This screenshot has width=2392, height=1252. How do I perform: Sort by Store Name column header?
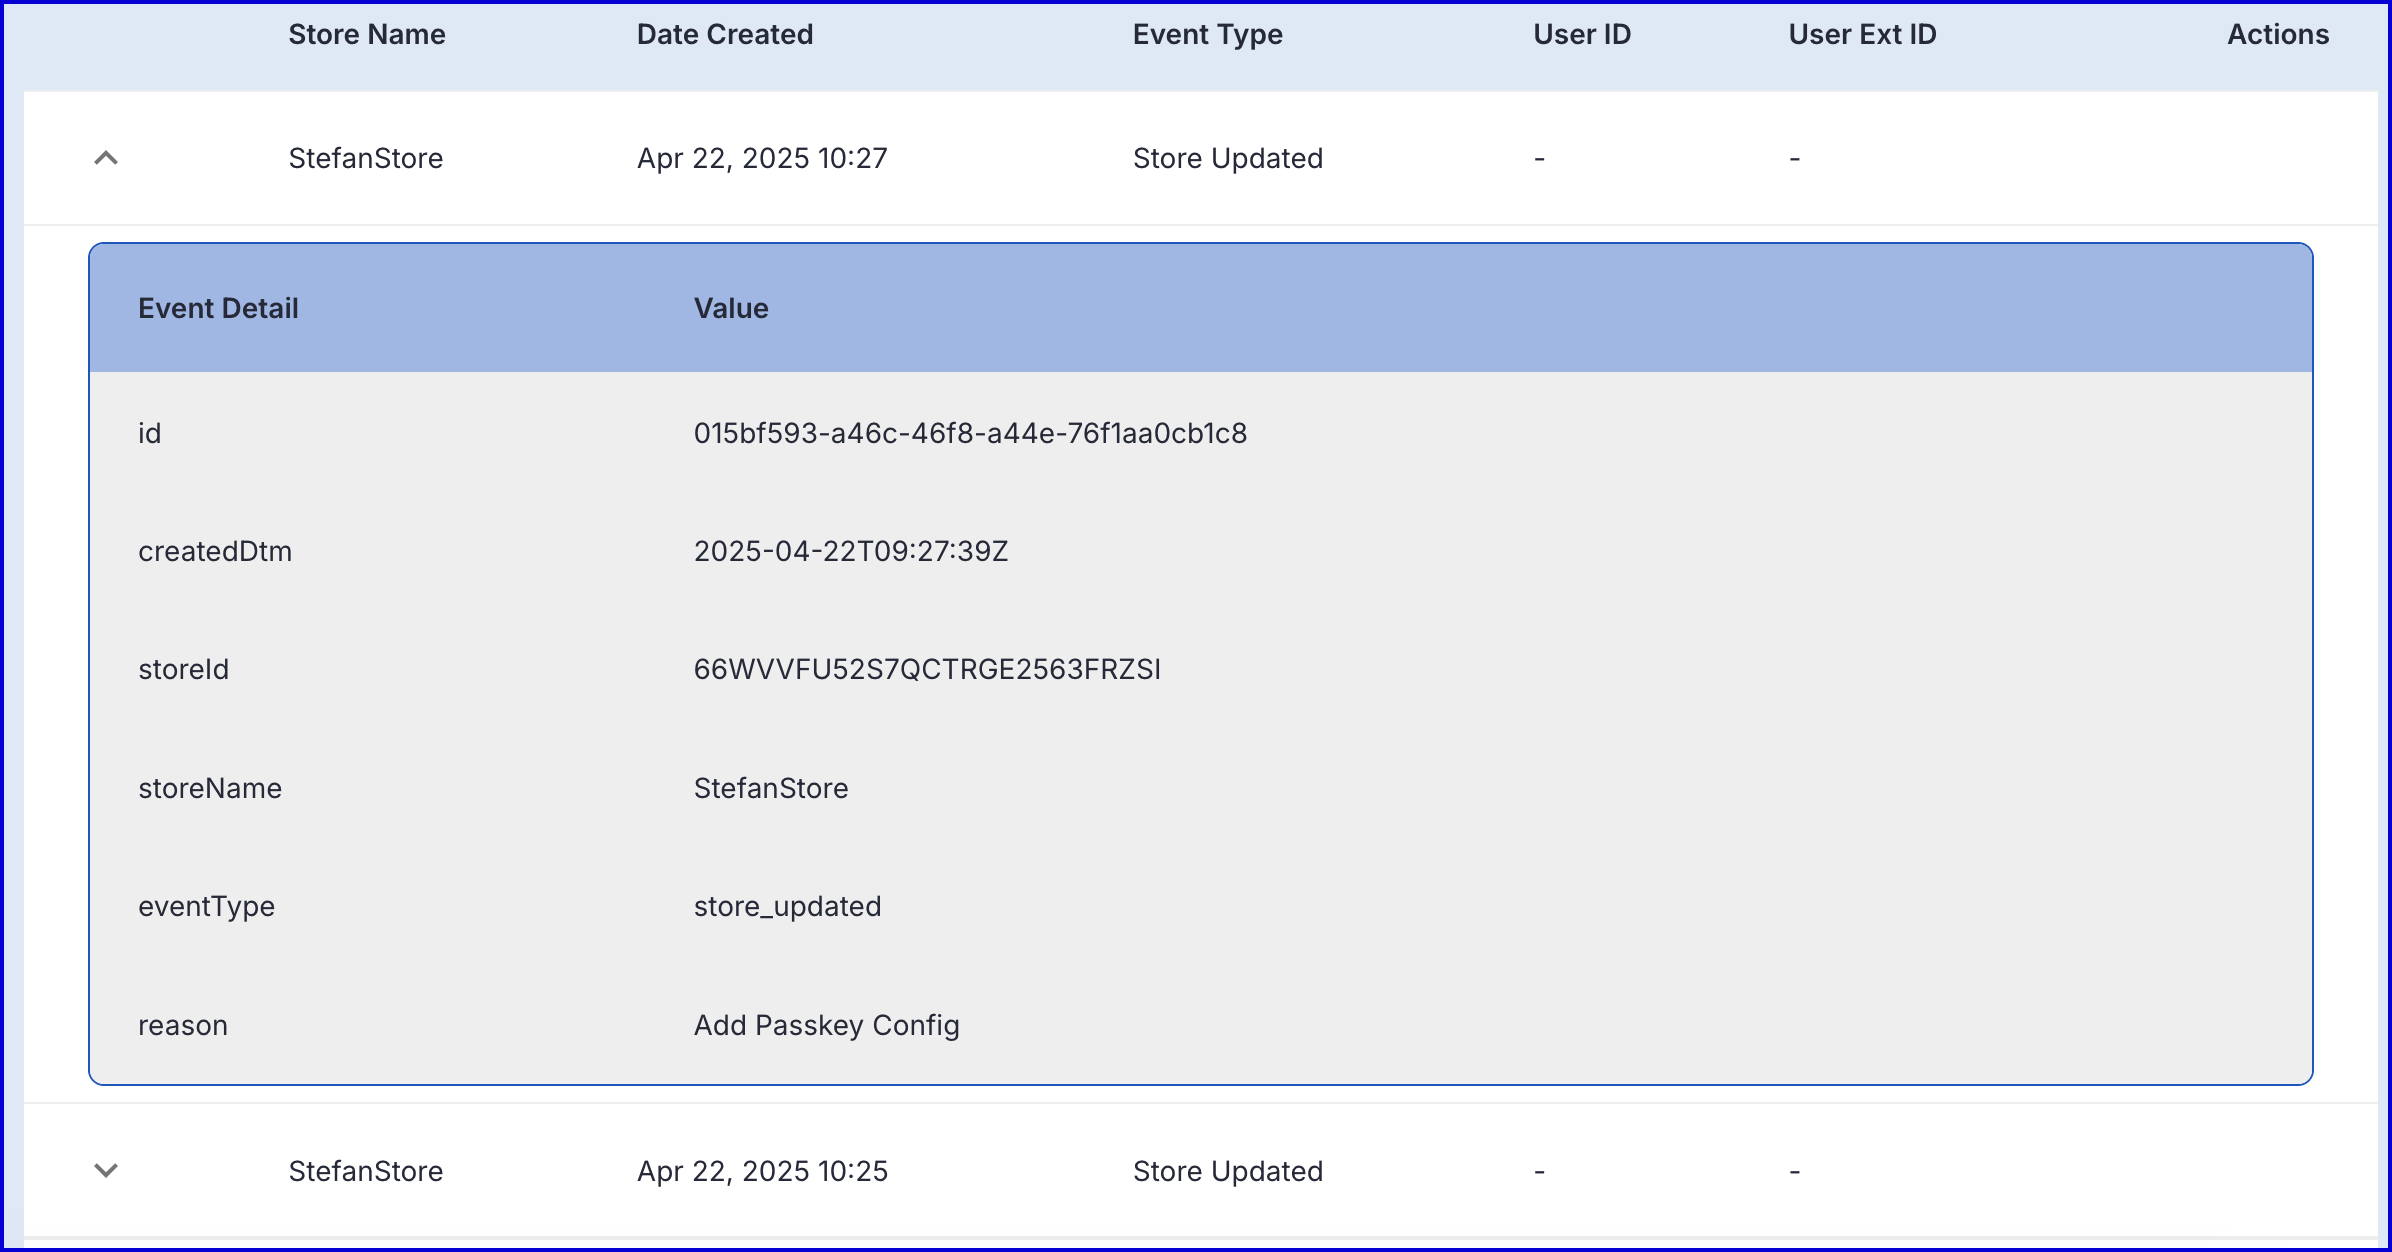[x=367, y=34]
